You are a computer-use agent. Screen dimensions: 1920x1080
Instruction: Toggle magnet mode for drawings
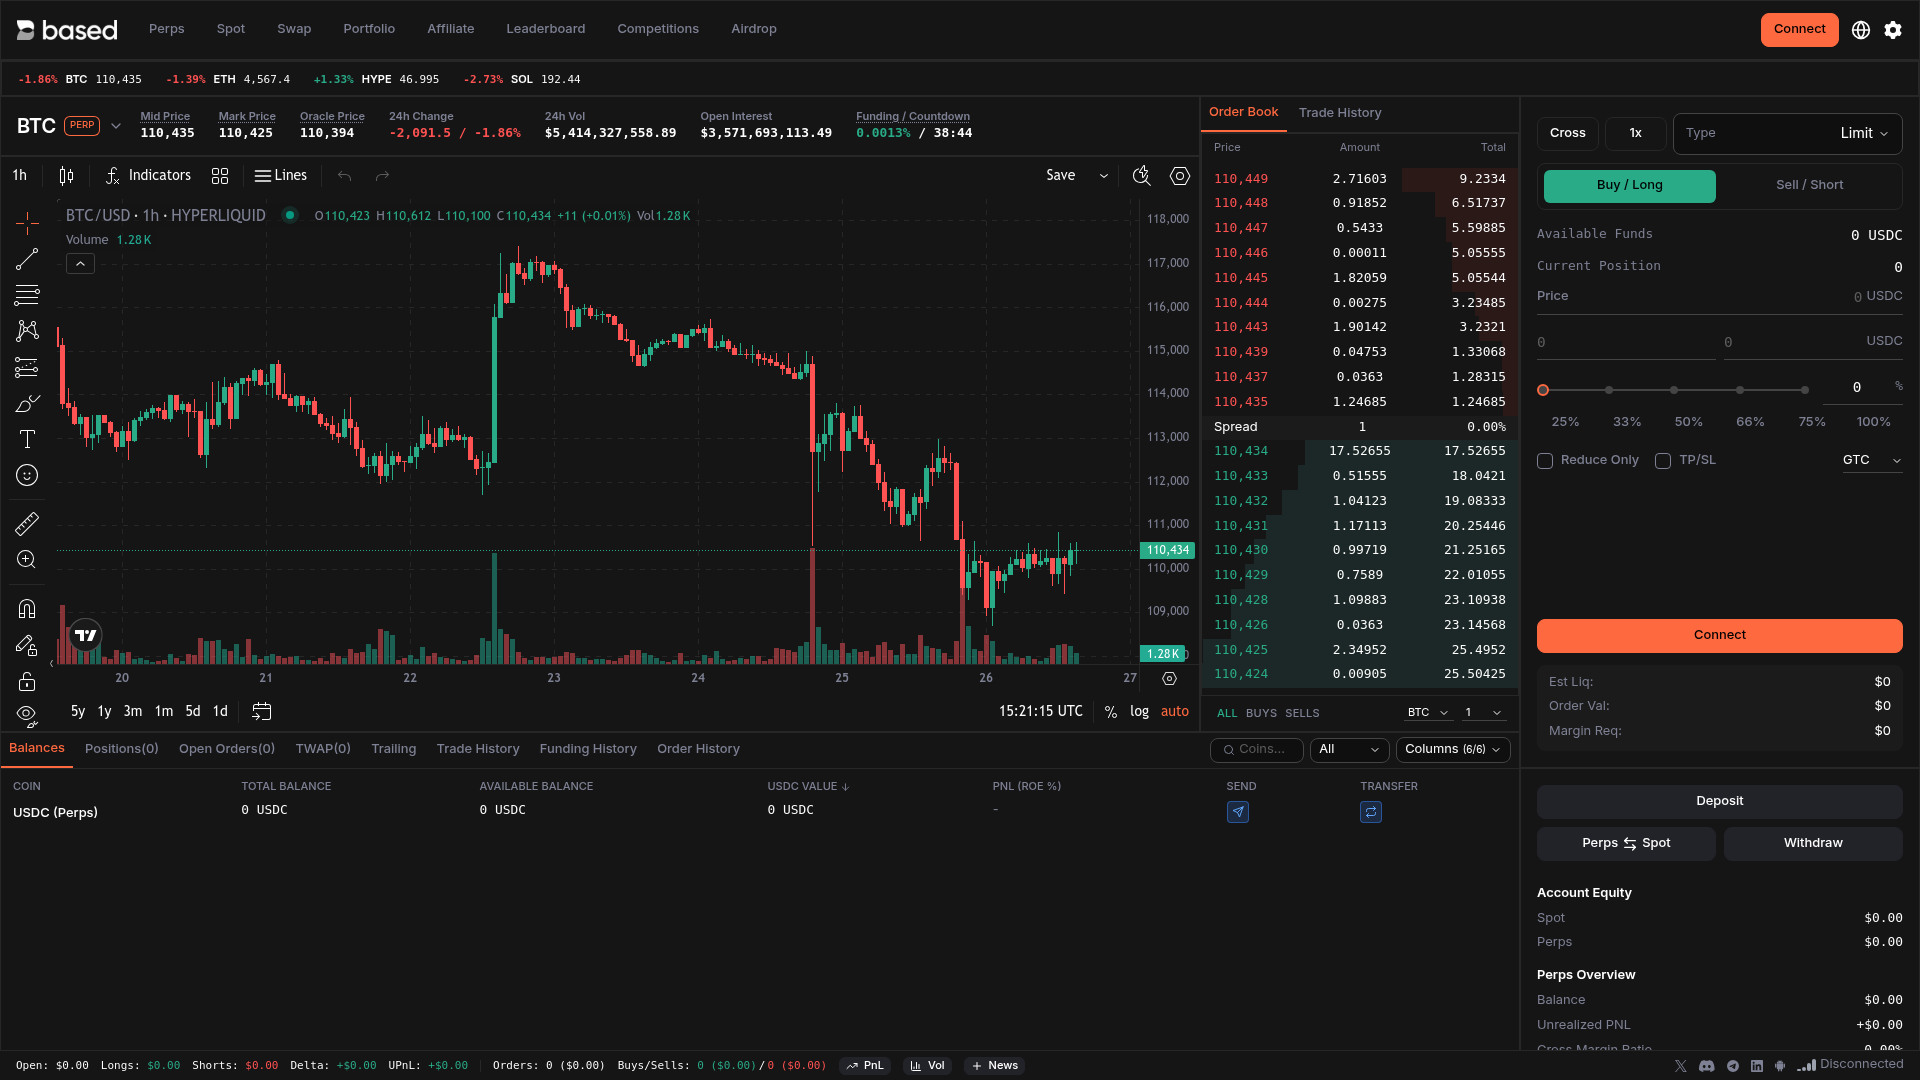[27, 608]
